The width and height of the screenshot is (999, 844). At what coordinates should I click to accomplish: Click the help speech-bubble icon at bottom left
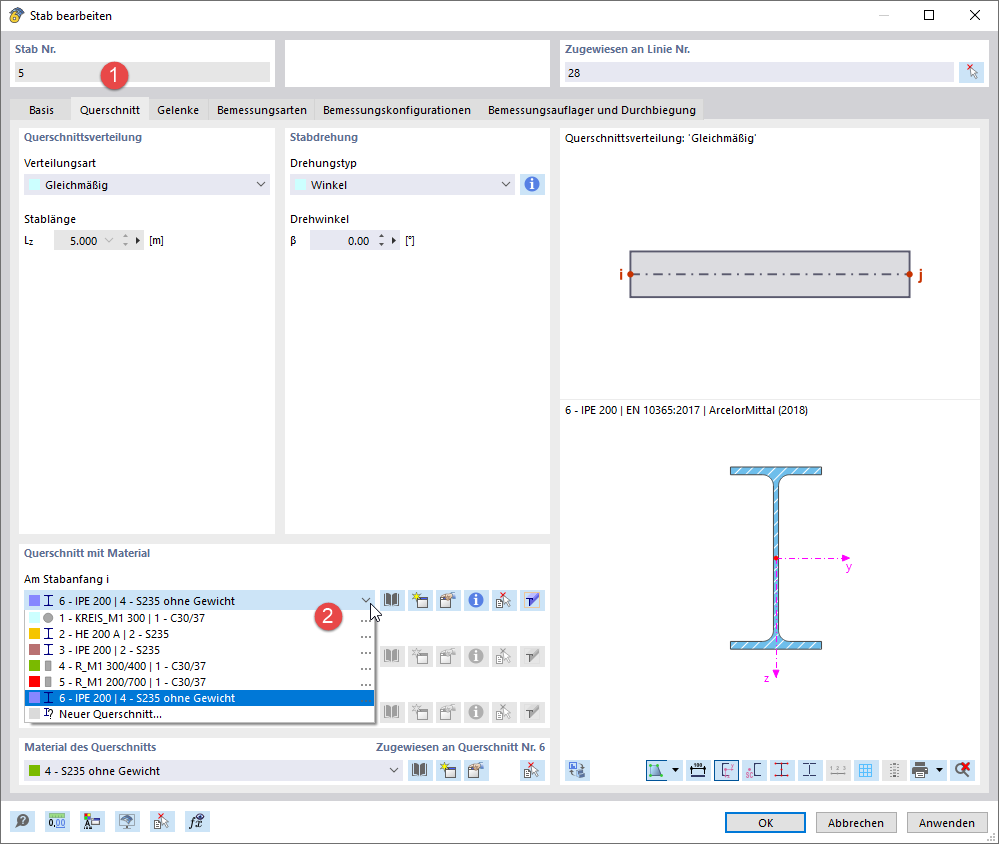[22, 822]
